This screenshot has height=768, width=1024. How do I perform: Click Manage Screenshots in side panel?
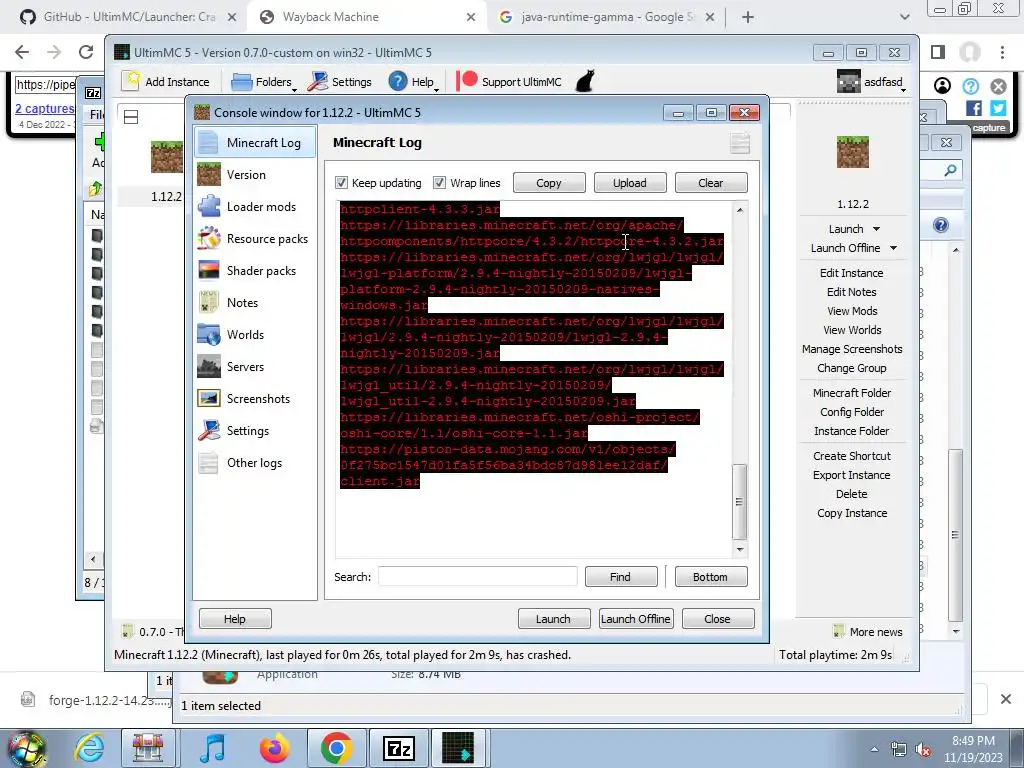(852, 349)
